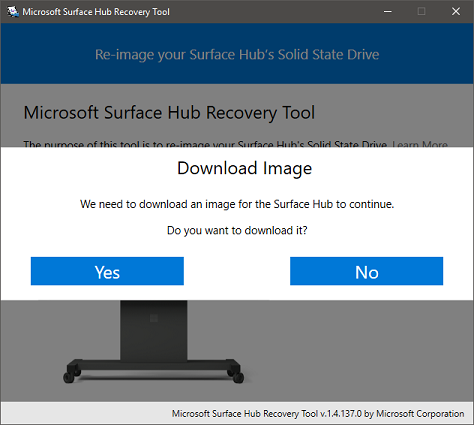
Task: Click the 'Microsoft Surface Hub Recovery Tool' page heading
Action: tap(169, 113)
